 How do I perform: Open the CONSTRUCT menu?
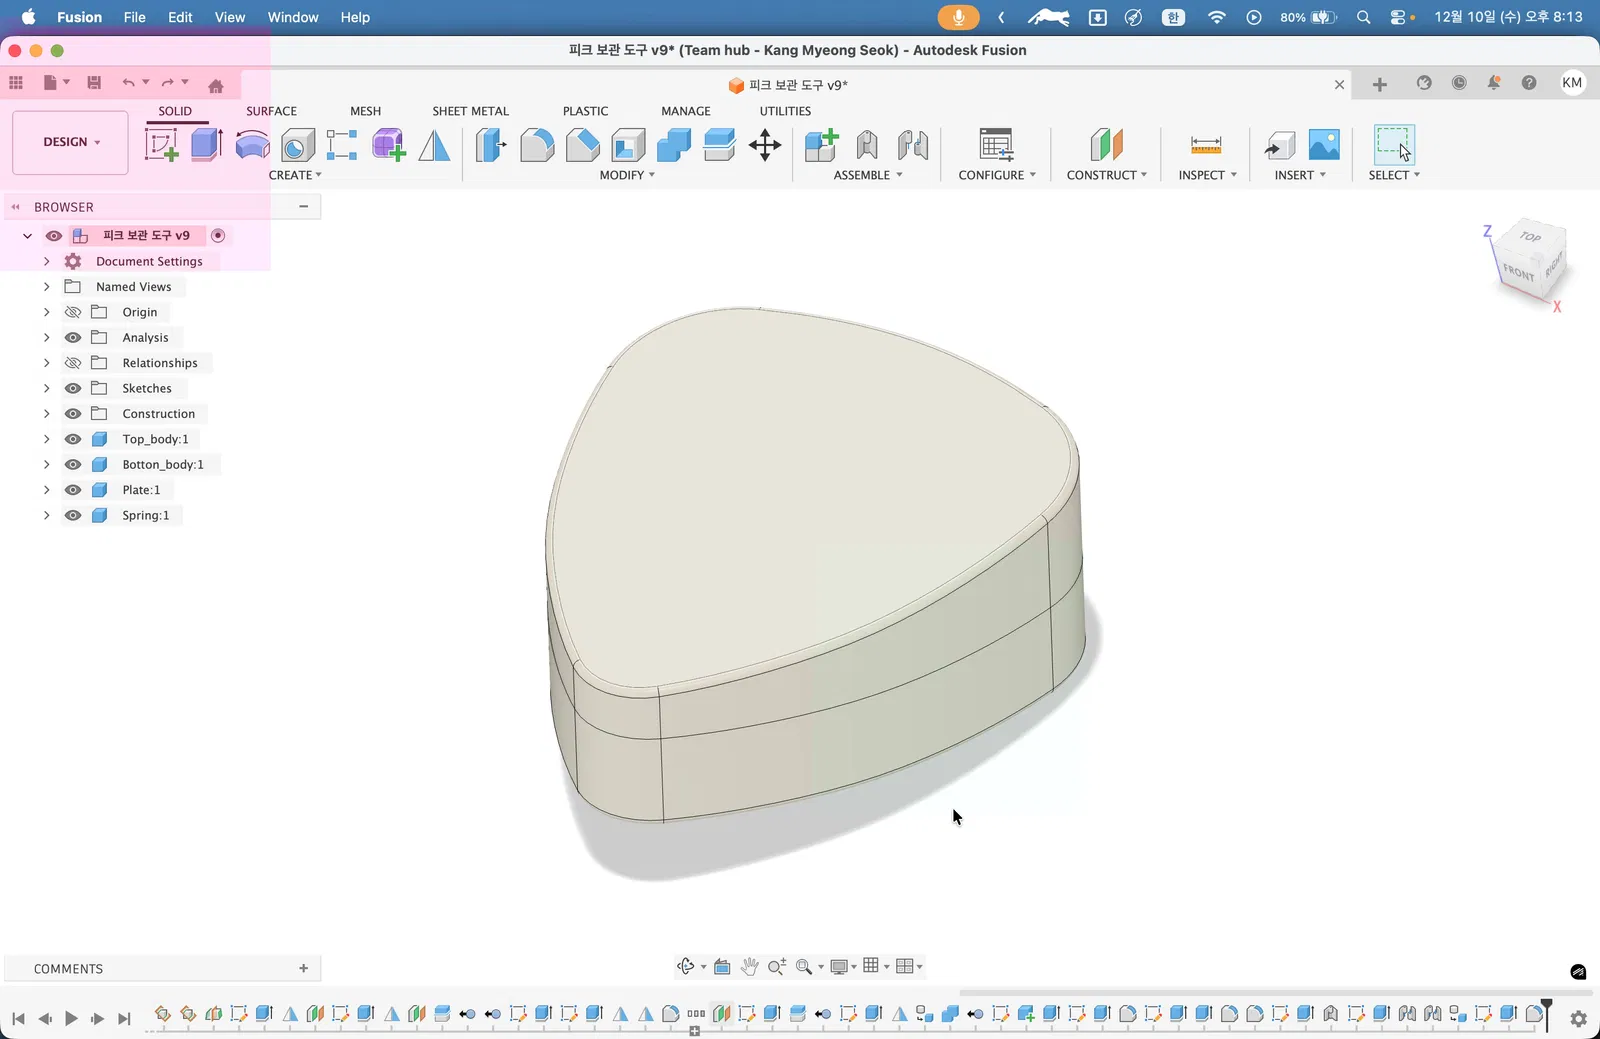1106,175
